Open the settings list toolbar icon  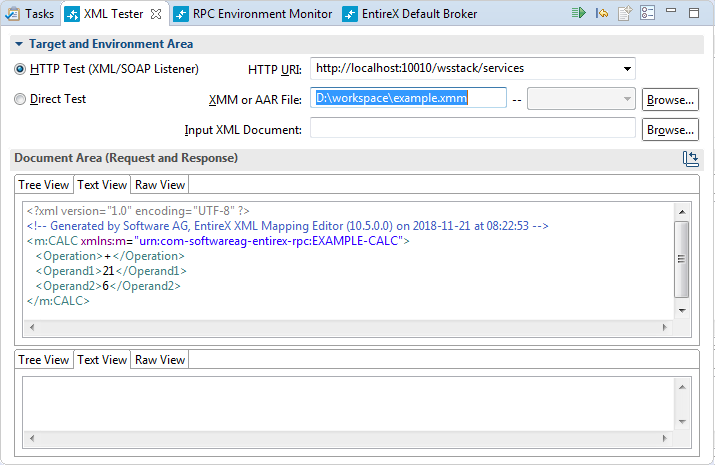tap(648, 13)
